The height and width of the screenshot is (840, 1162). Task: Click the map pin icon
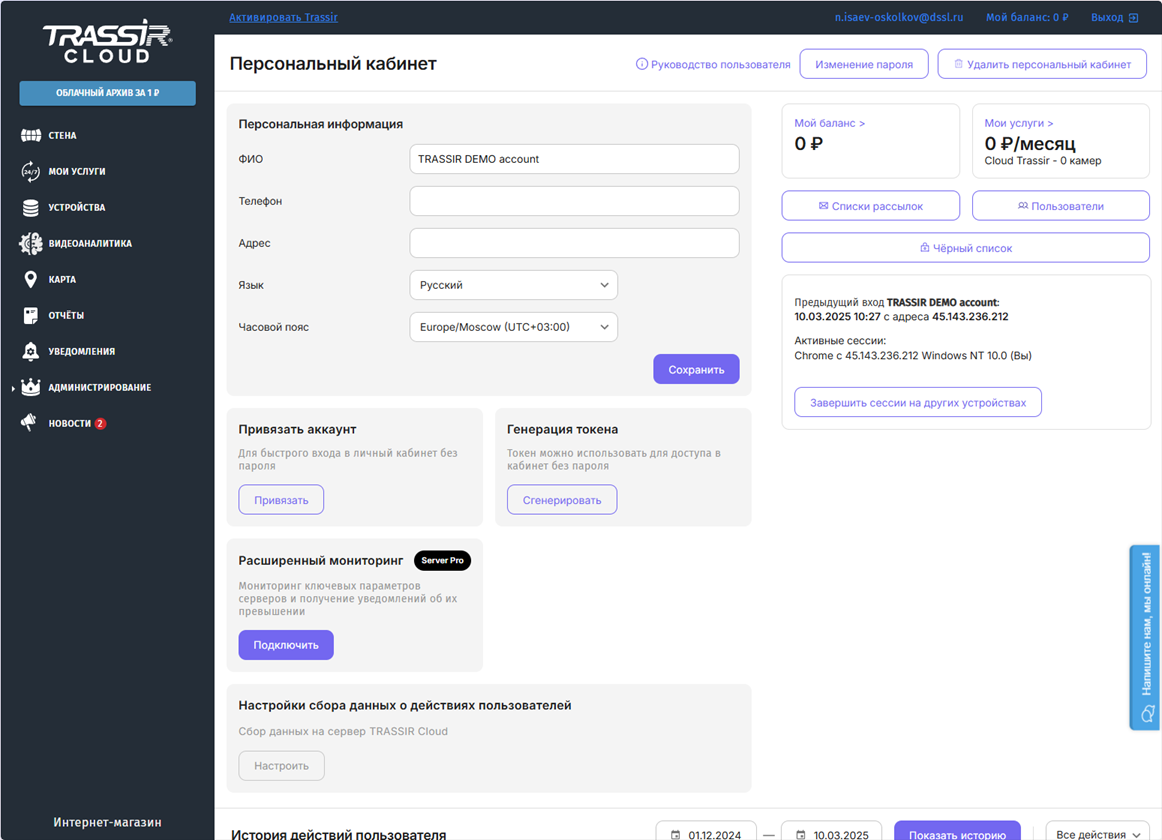click(x=31, y=279)
